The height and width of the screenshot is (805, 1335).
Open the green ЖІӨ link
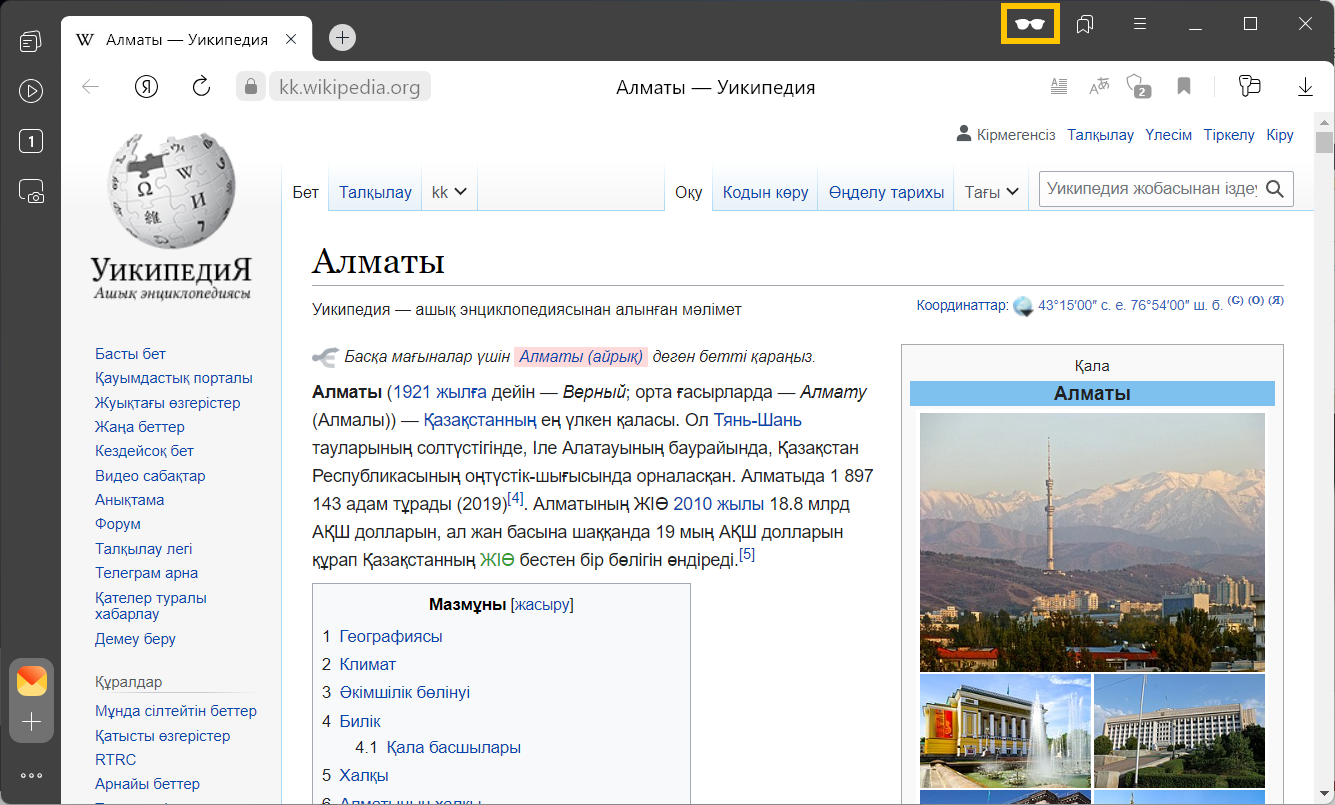point(497,560)
